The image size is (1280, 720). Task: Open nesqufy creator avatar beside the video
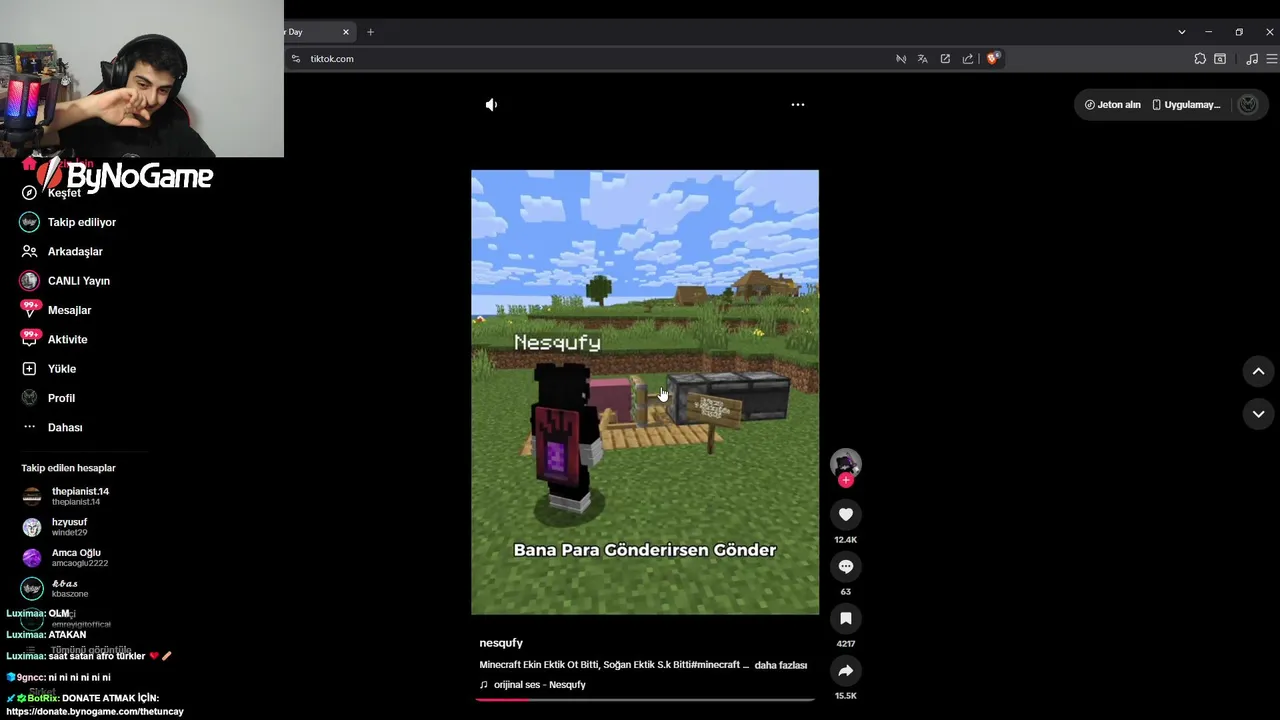click(846, 463)
